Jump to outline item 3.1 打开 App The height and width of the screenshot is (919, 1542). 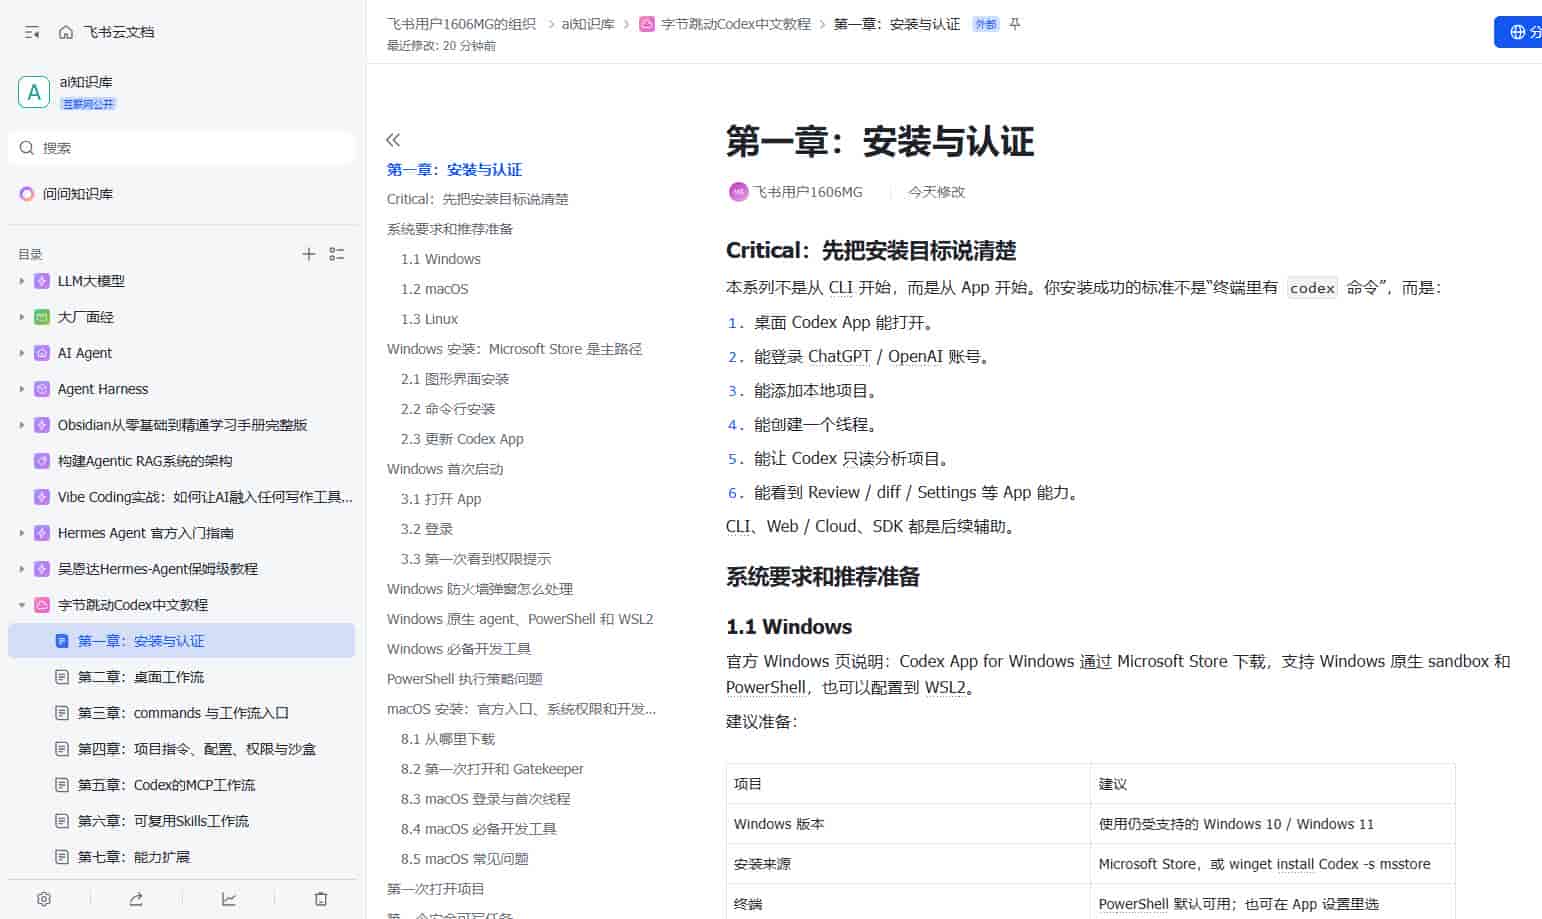coord(441,499)
